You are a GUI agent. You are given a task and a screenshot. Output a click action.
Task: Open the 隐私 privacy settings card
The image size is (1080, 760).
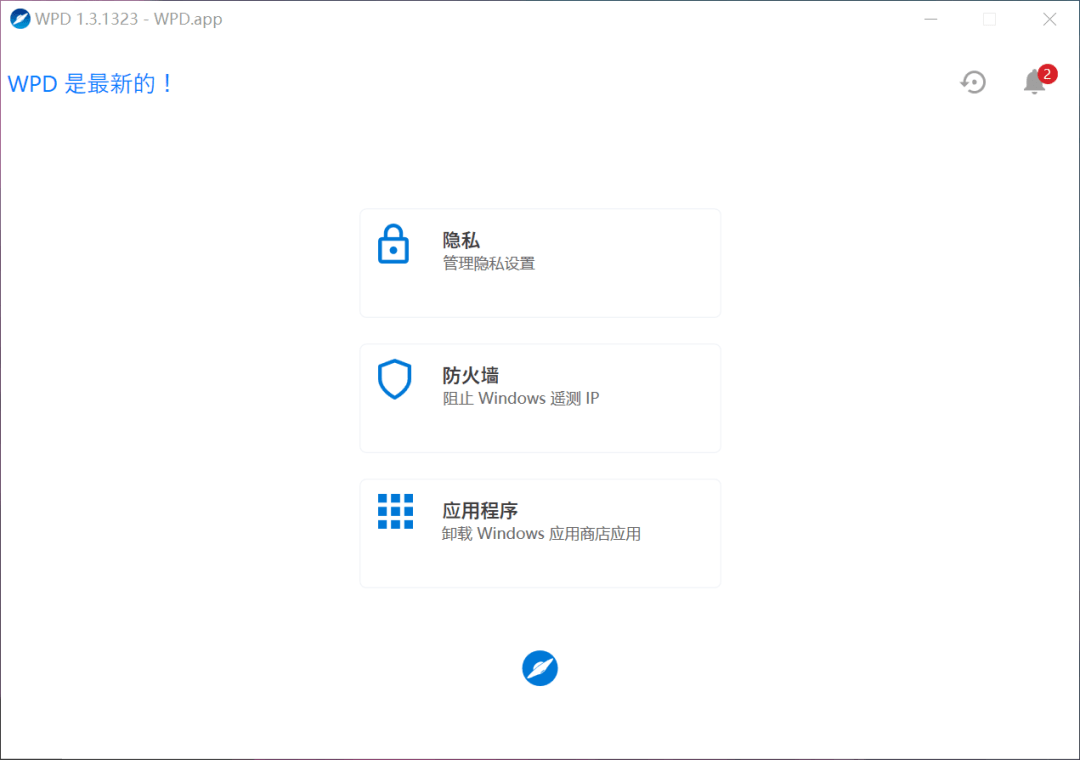[540, 263]
